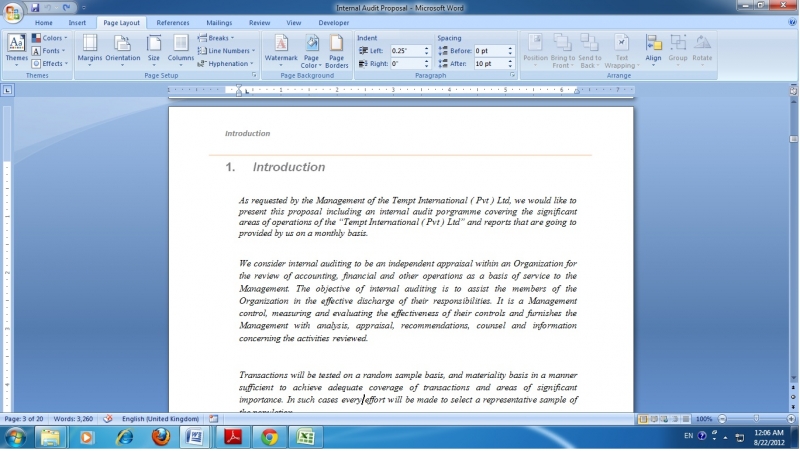800x451 pixels.
Task: Open the Themes gallery
Action: (x=16, y=47)
